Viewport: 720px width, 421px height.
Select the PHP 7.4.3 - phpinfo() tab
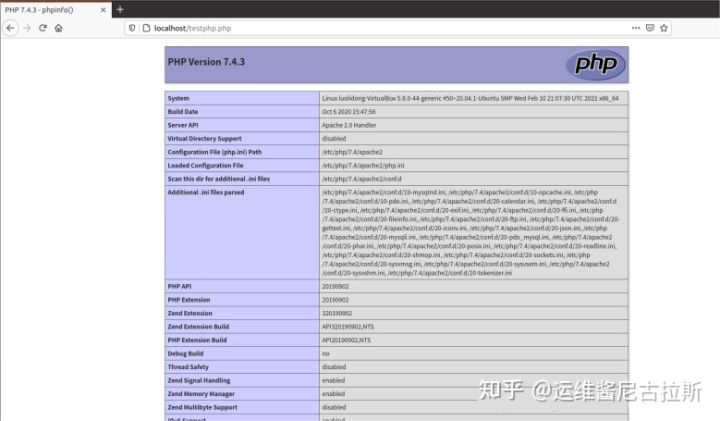click(x=45, y=9)
